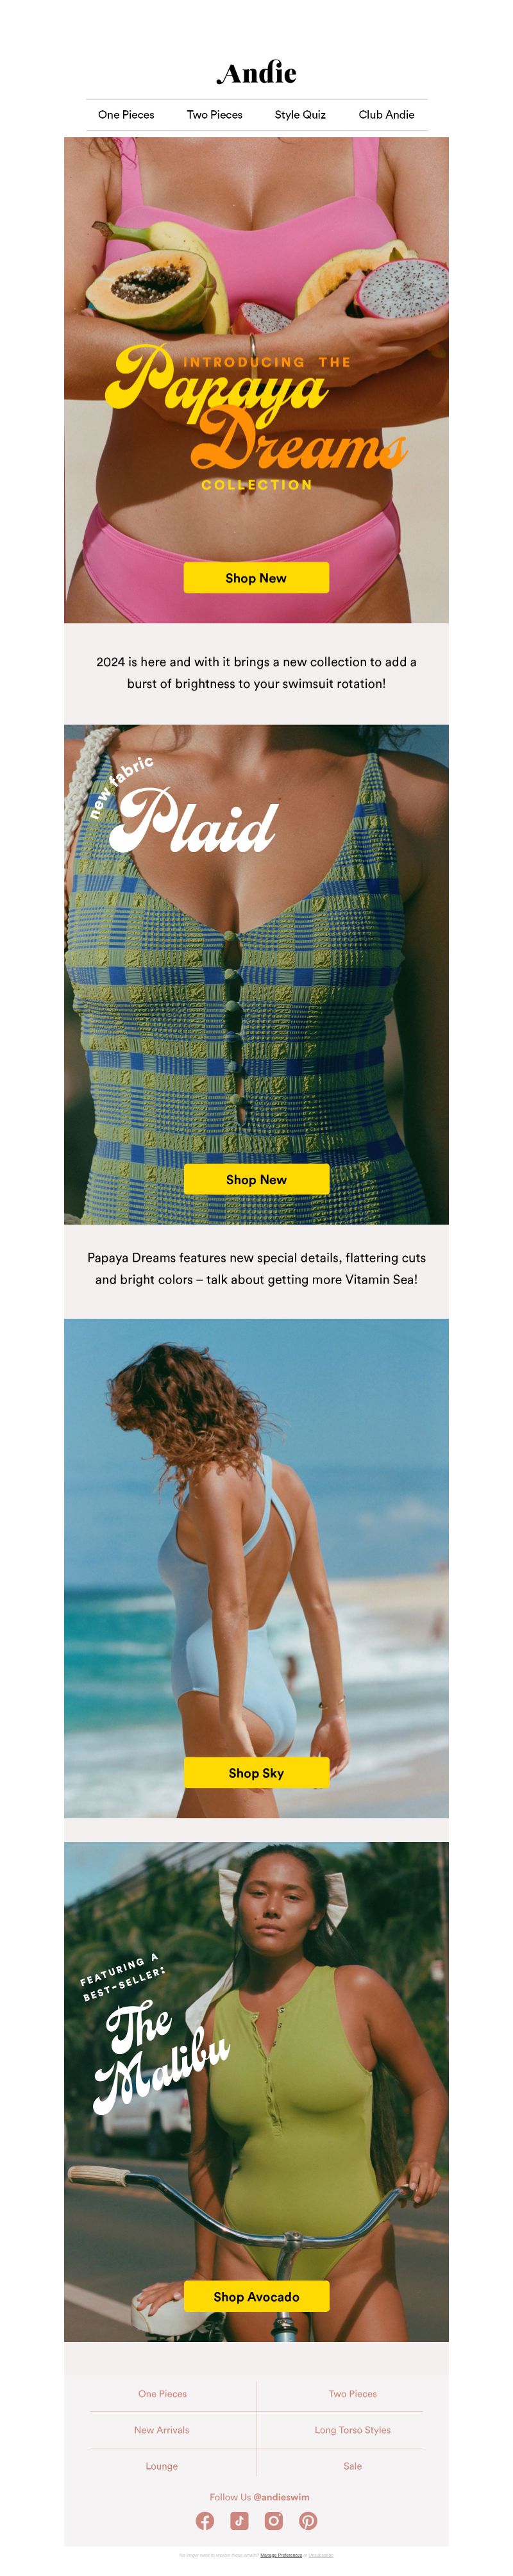Click the Unsubscribe link

[321, 2555]
